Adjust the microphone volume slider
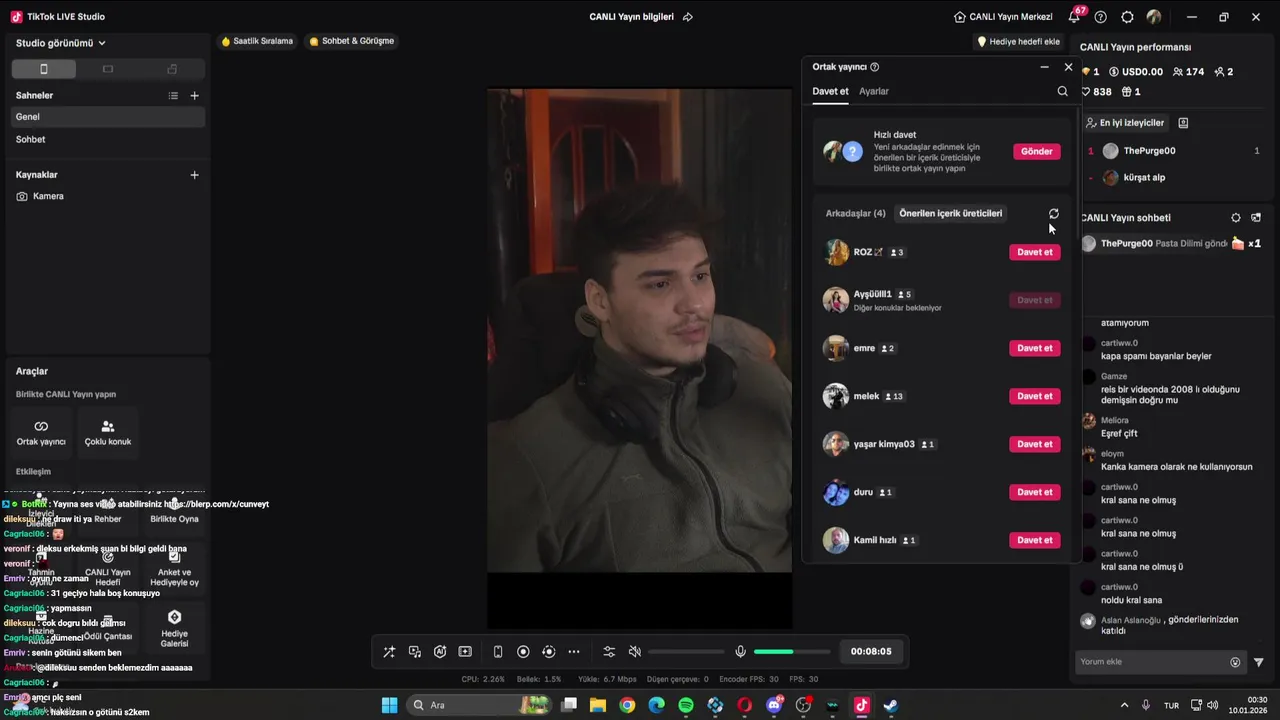This screenshot has height=720, width=1280. click(791, 652)
